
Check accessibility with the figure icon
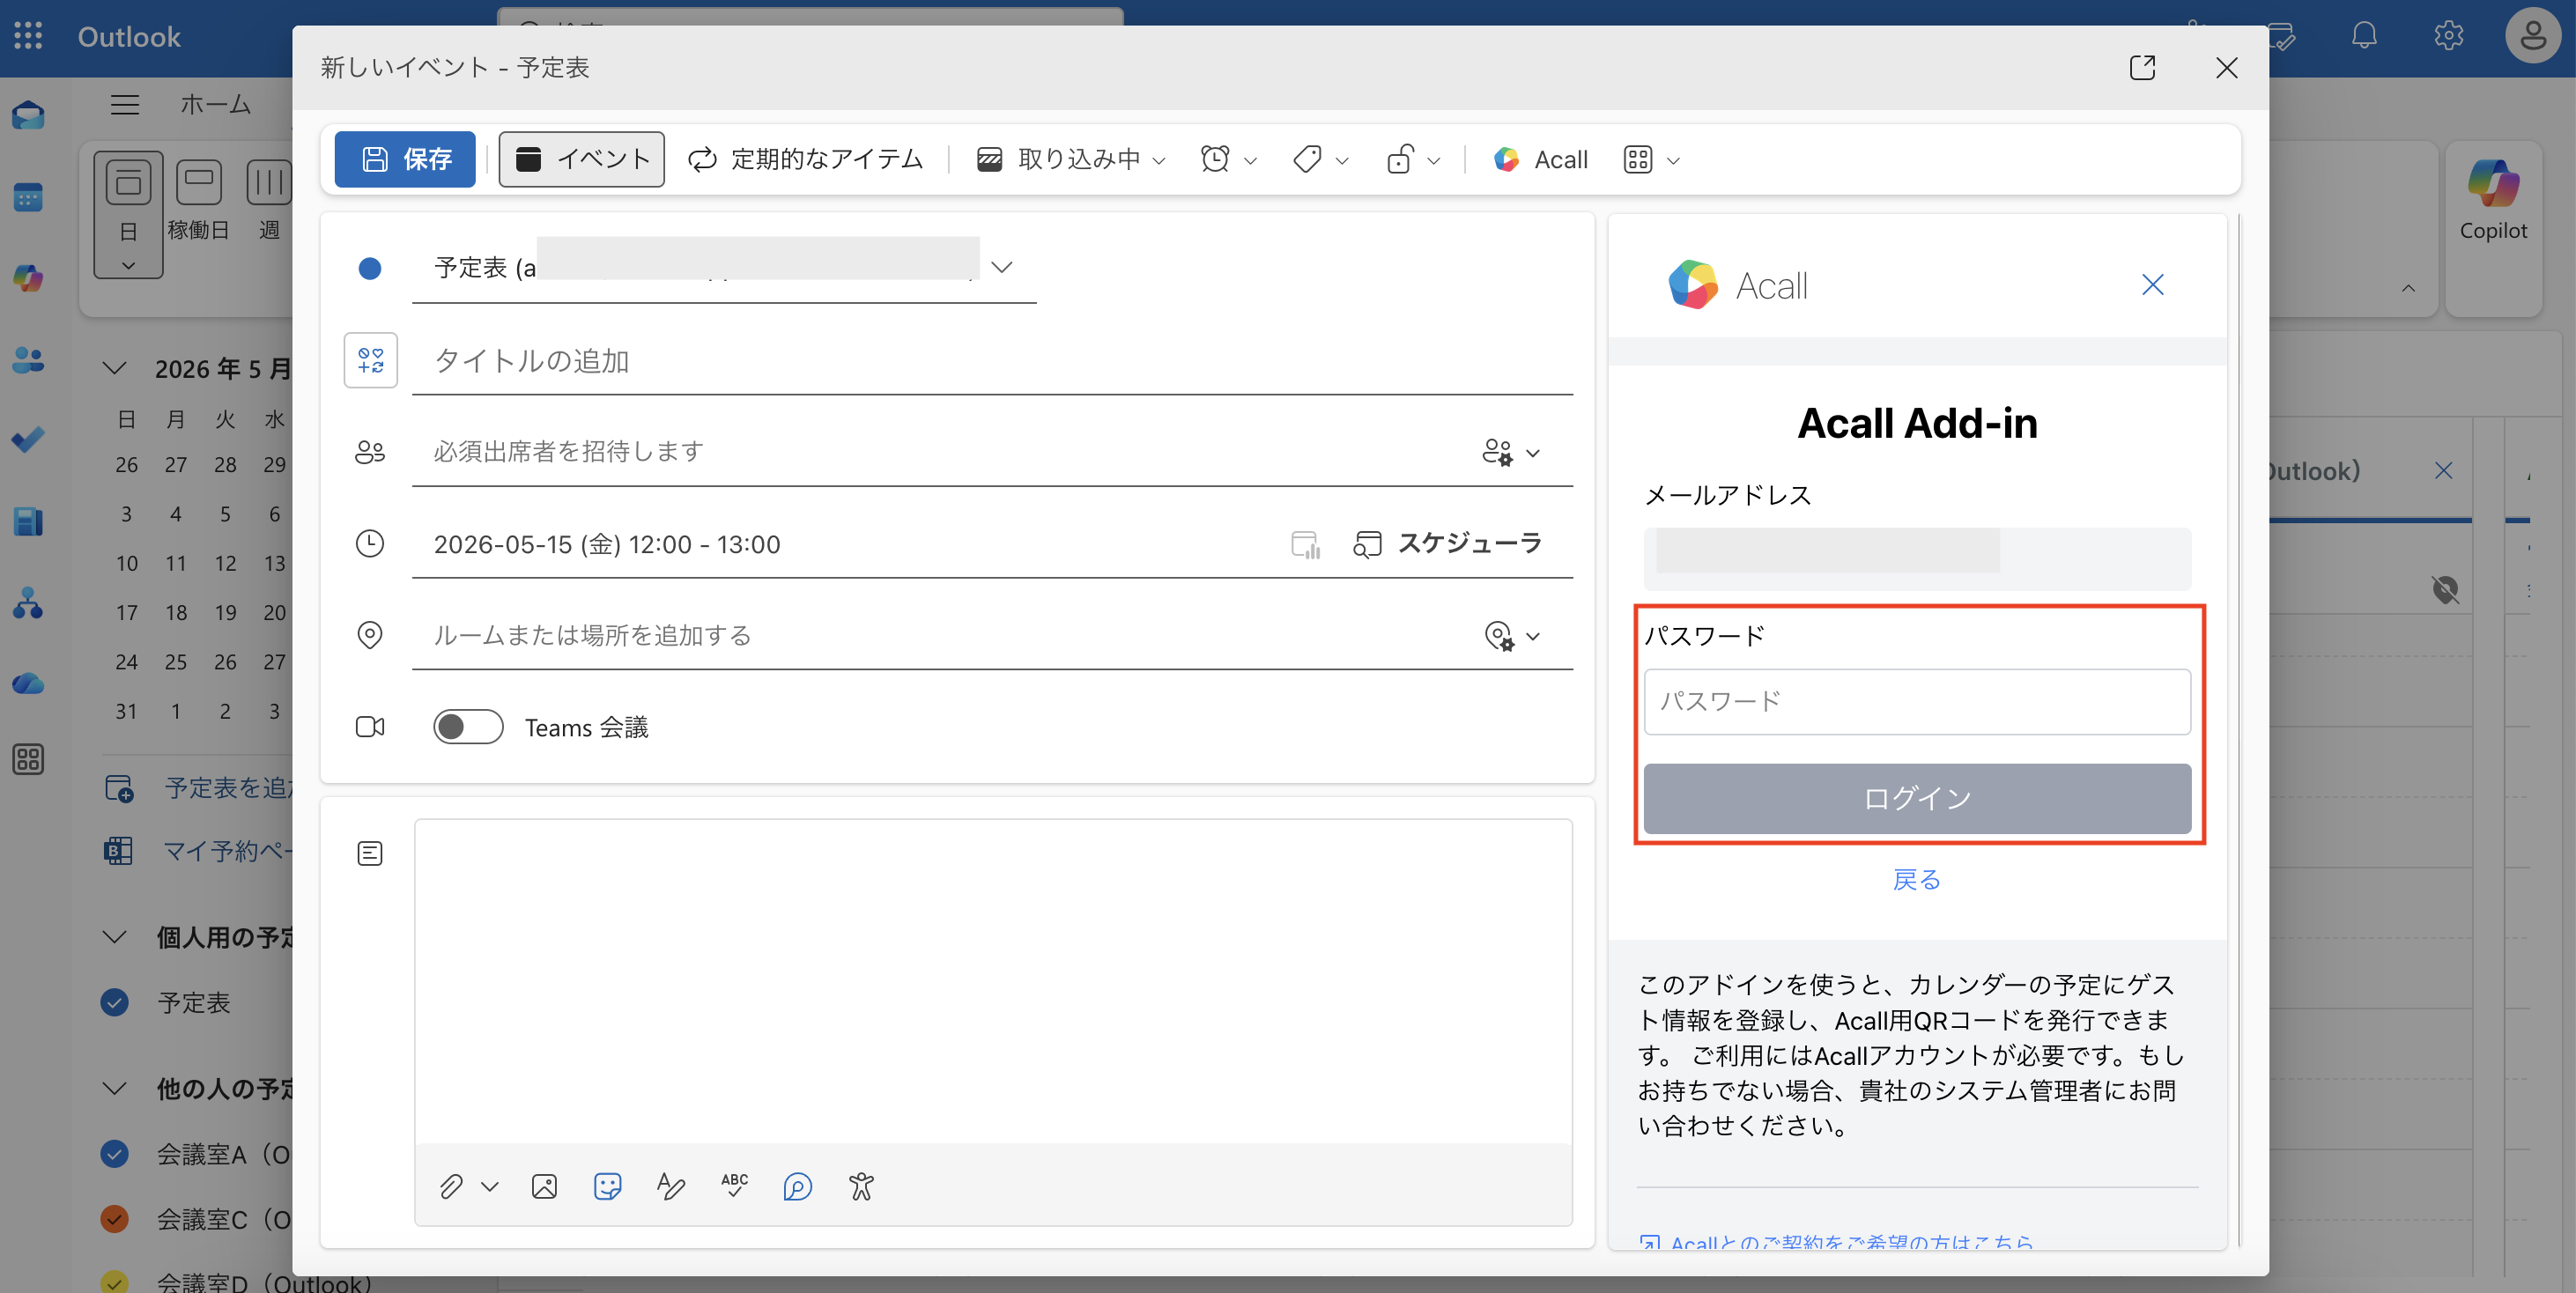tap(861, 1186)
